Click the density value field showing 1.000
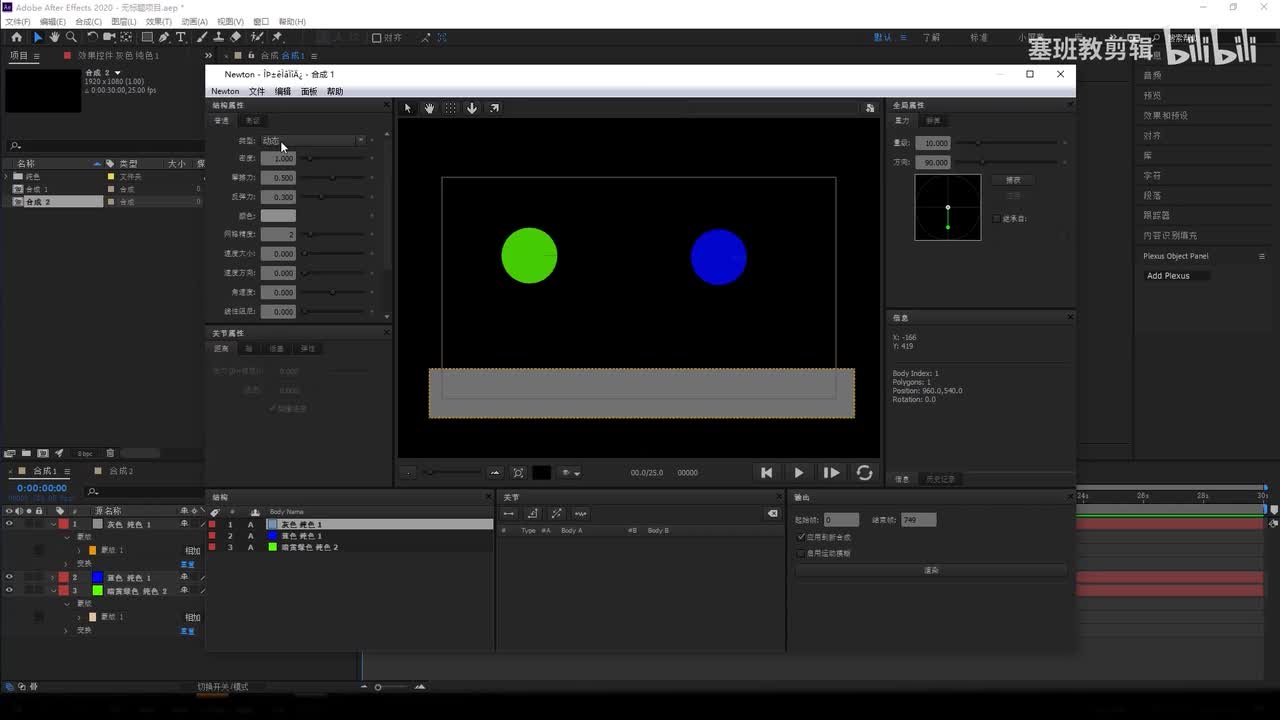The height and width of the screenshot is (720, 1280). coord(278,158)
